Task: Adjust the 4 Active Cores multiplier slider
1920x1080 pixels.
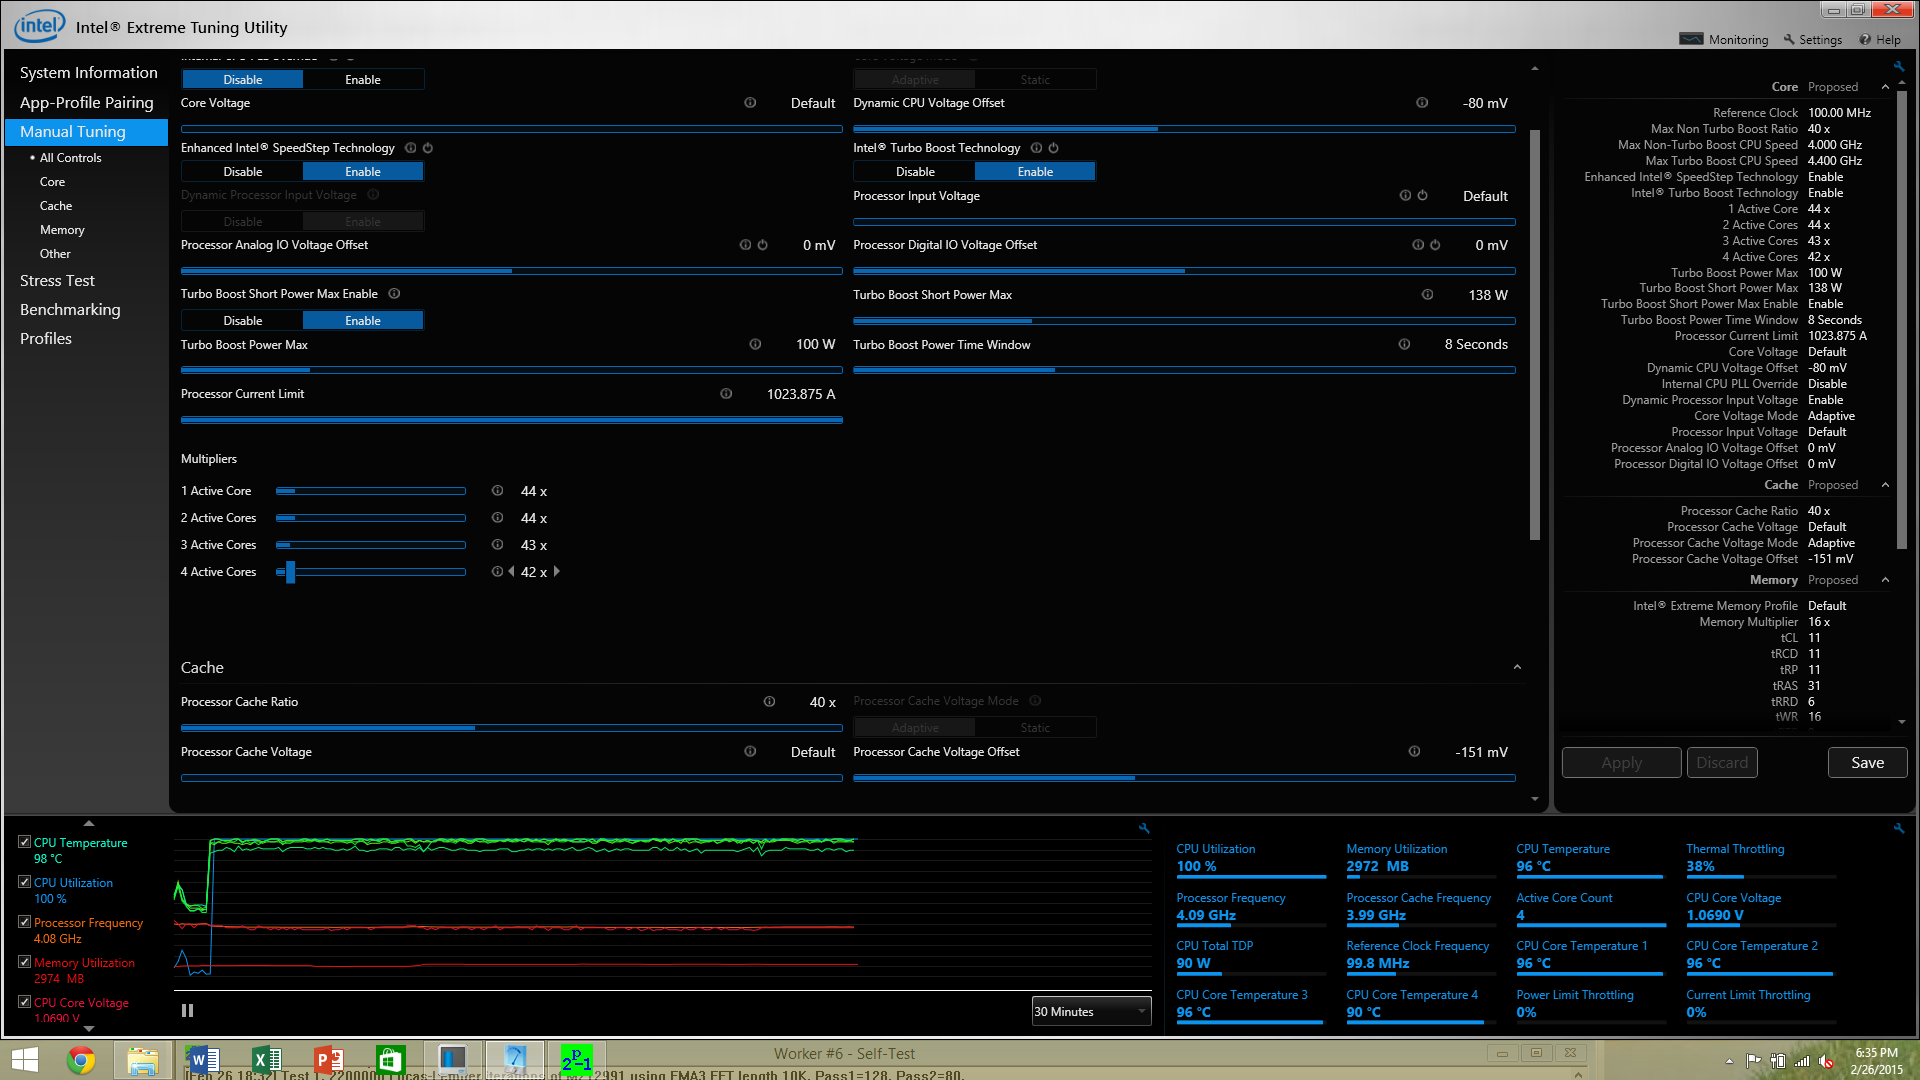Action: point(290,572)
